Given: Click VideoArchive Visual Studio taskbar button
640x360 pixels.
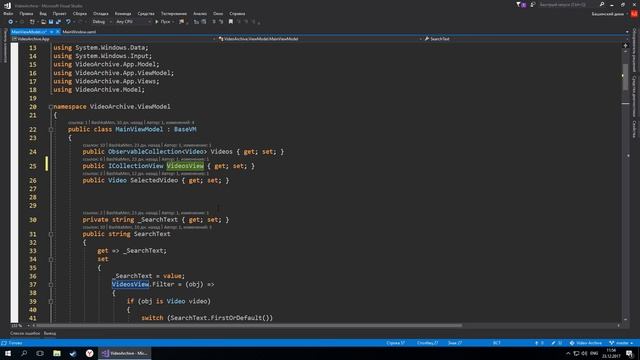Looking at the screenshot, I should pos(125,353).
